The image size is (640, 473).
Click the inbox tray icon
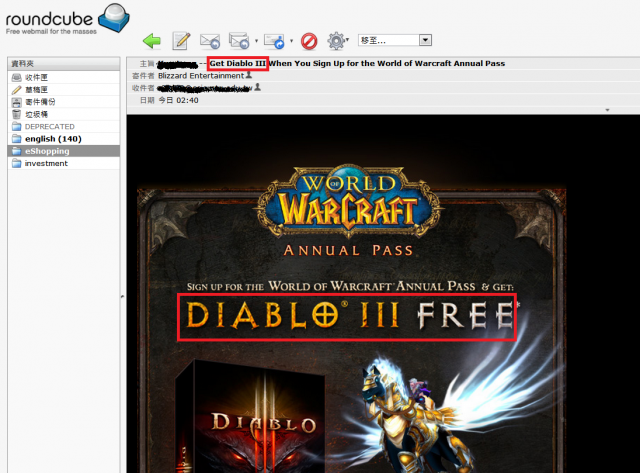16,78
